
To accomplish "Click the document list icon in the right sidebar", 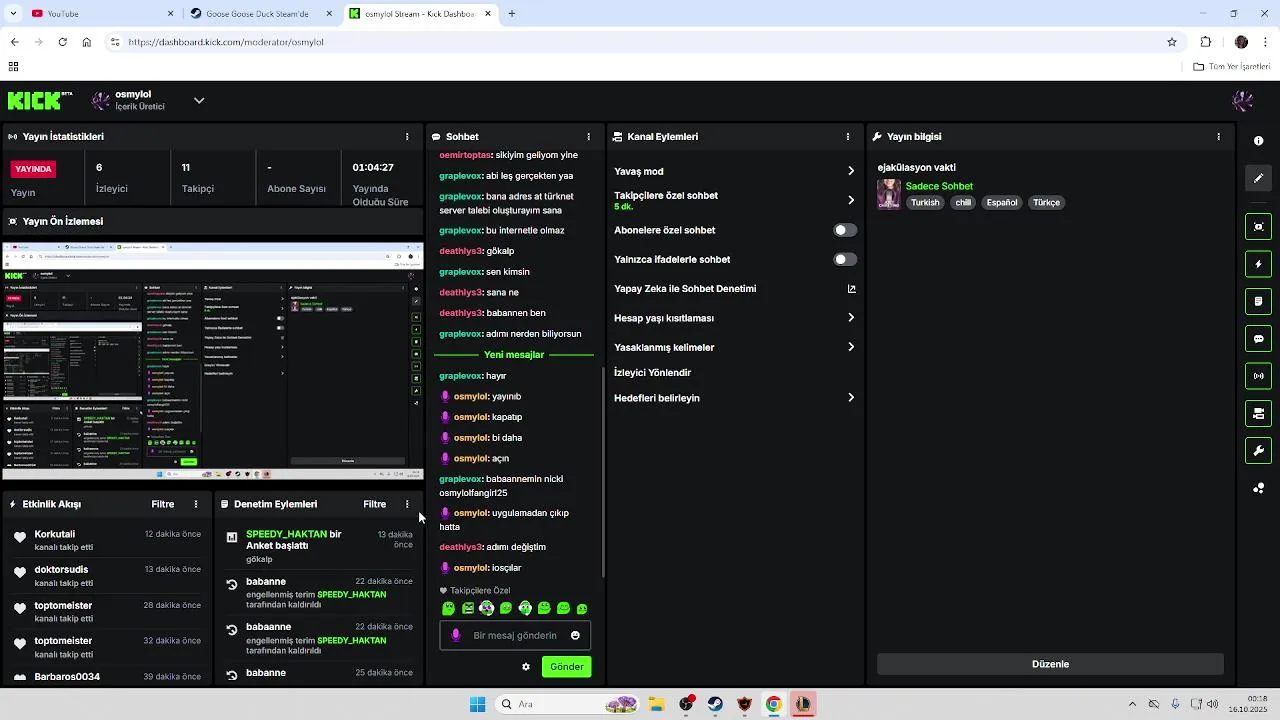I will point(1259,301).
